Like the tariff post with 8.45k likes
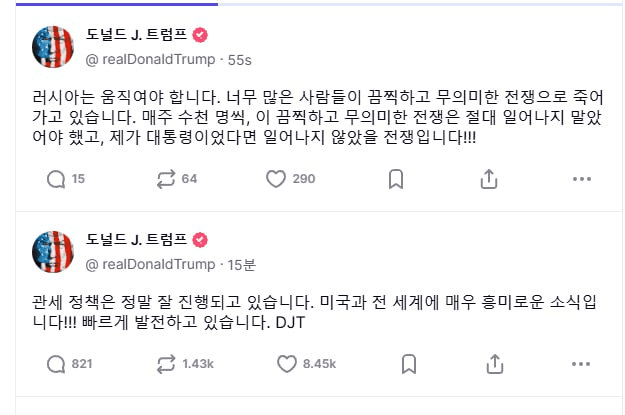This screenshot has width=625, height=415. coord(287,363)
